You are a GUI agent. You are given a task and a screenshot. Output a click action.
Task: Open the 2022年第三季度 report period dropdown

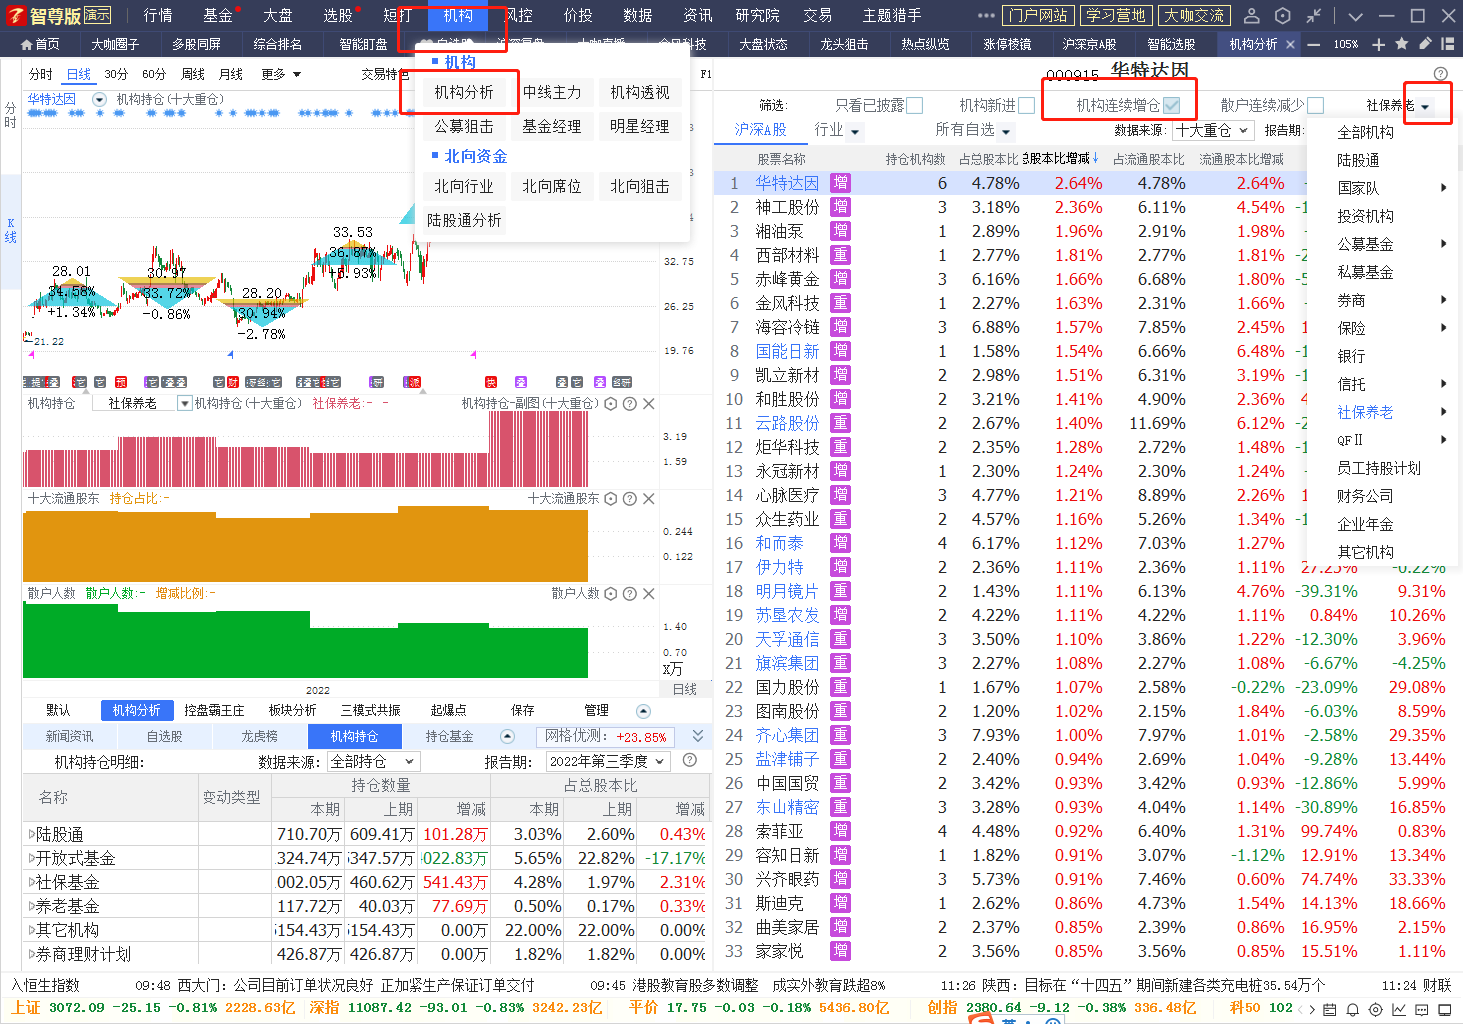coord(607,761)
